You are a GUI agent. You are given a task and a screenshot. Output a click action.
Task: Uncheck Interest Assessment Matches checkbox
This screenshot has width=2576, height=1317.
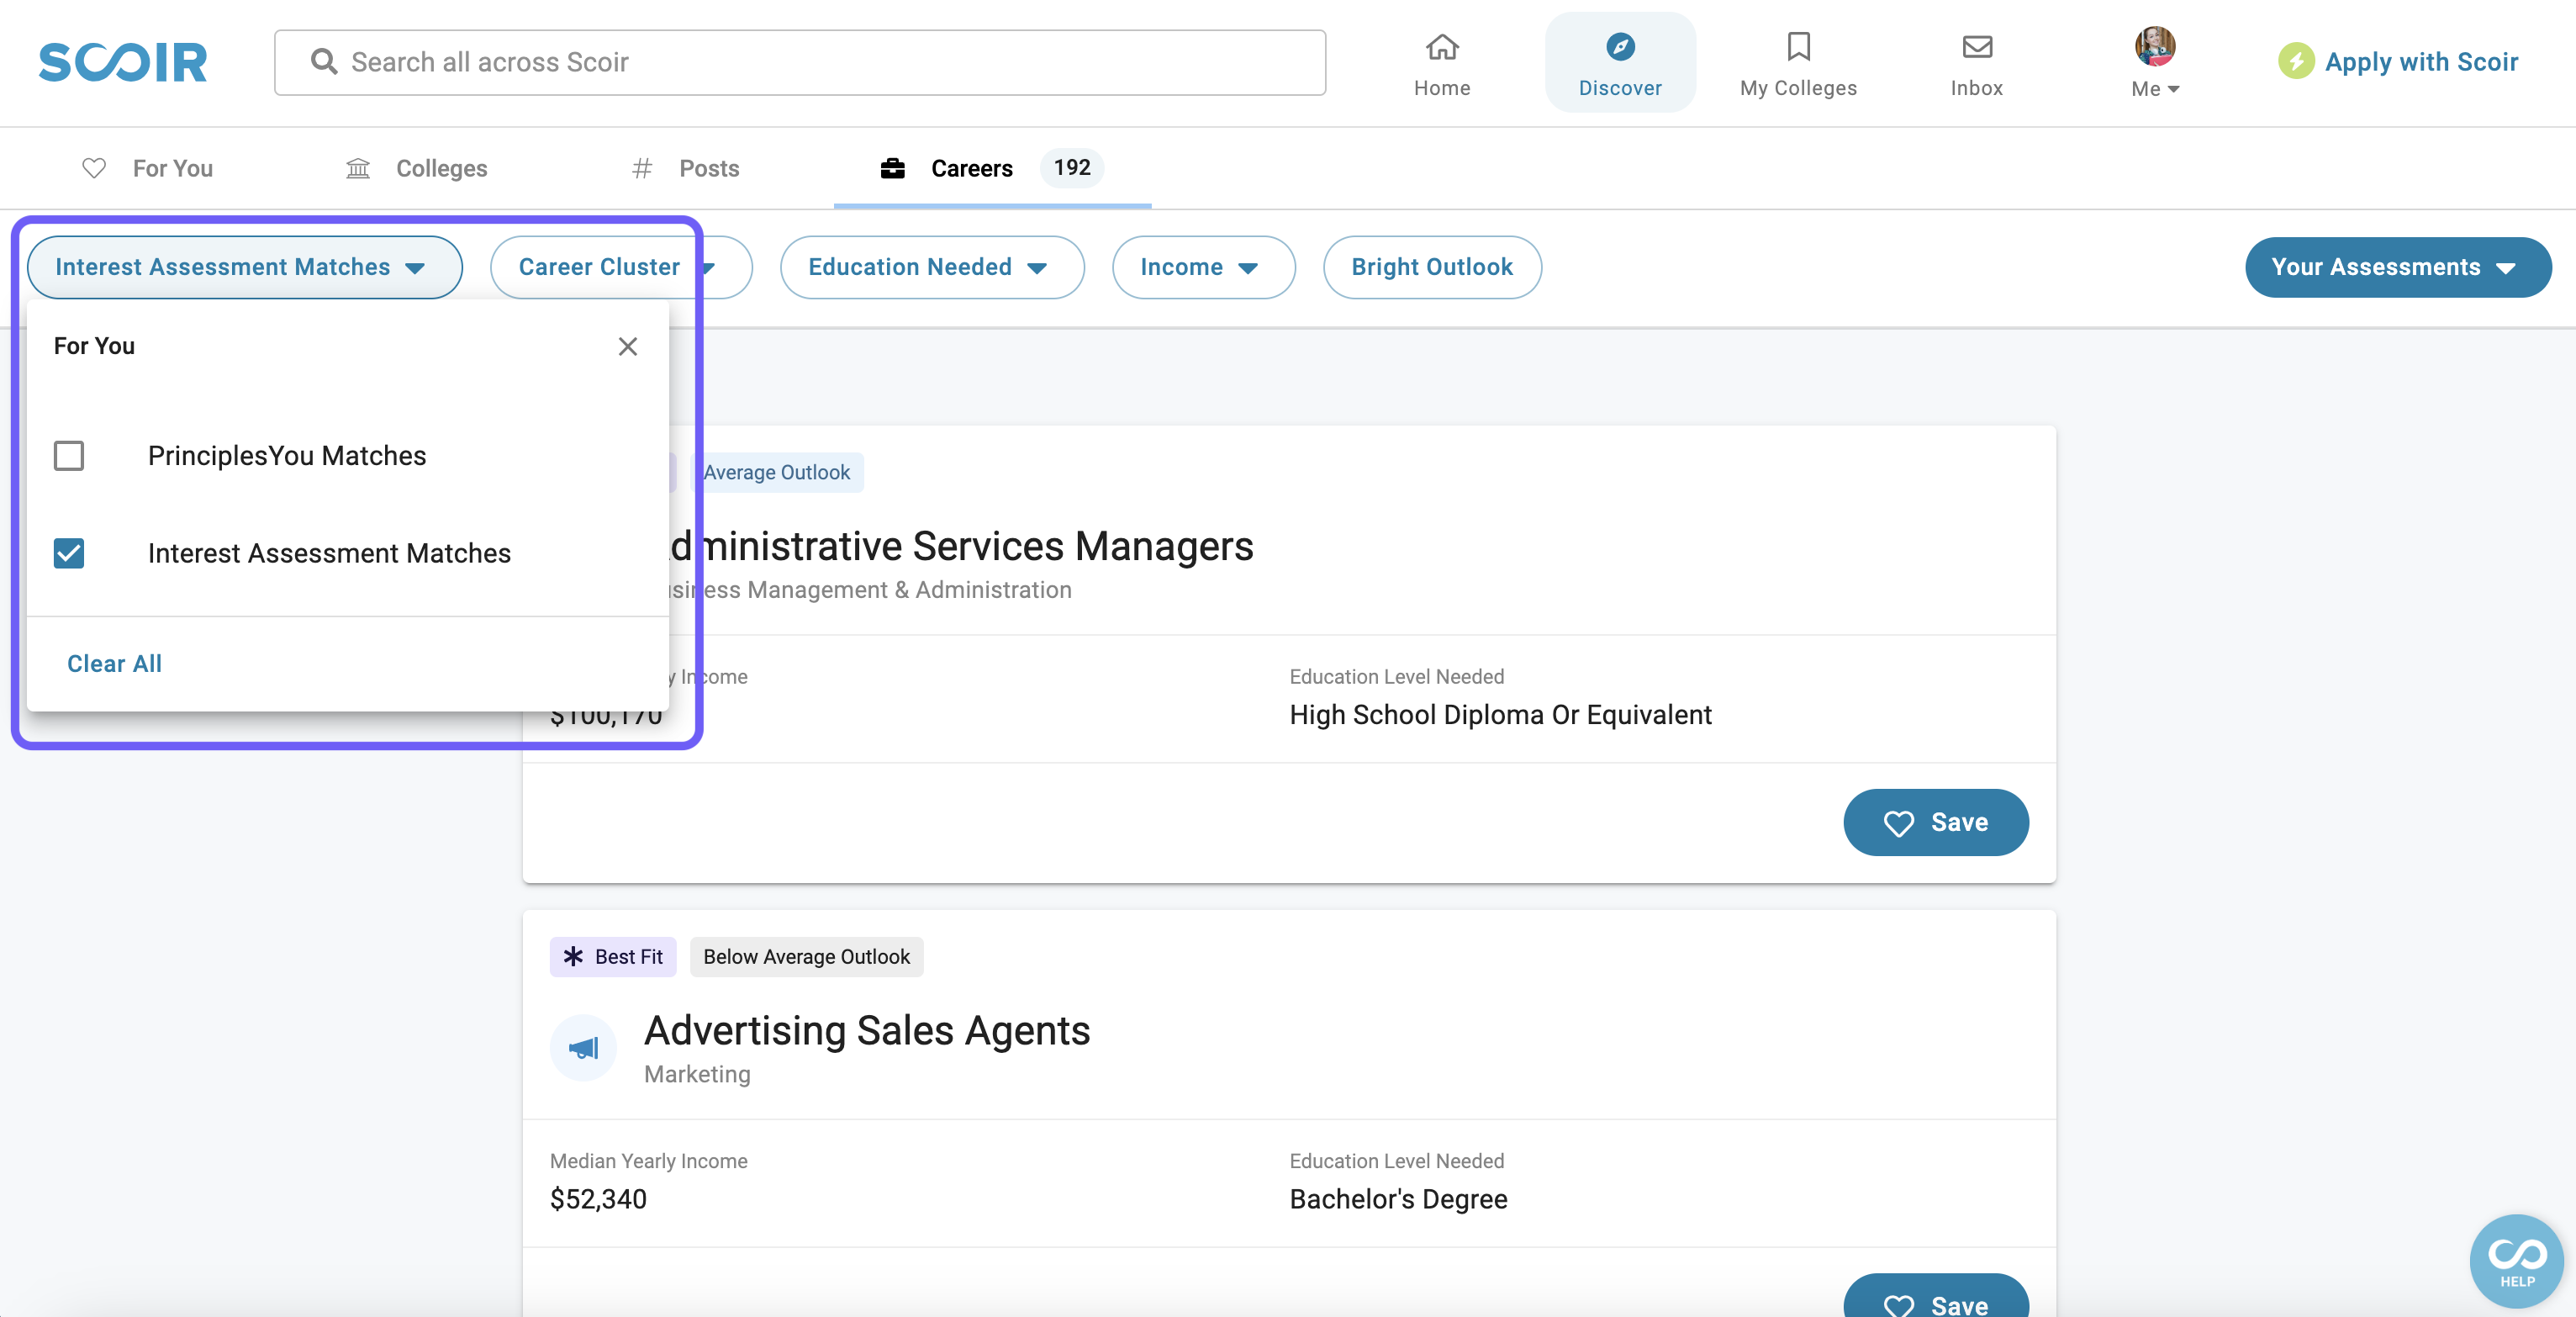[x=69, y=553]
